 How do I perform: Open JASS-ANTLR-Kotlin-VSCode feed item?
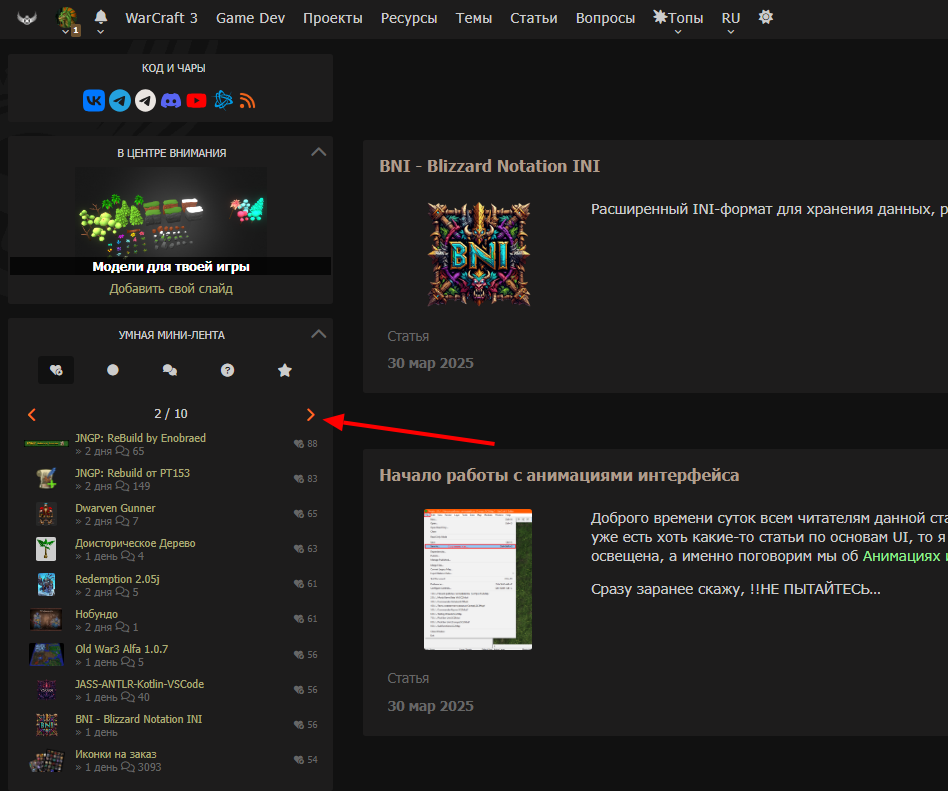(139, 684)
